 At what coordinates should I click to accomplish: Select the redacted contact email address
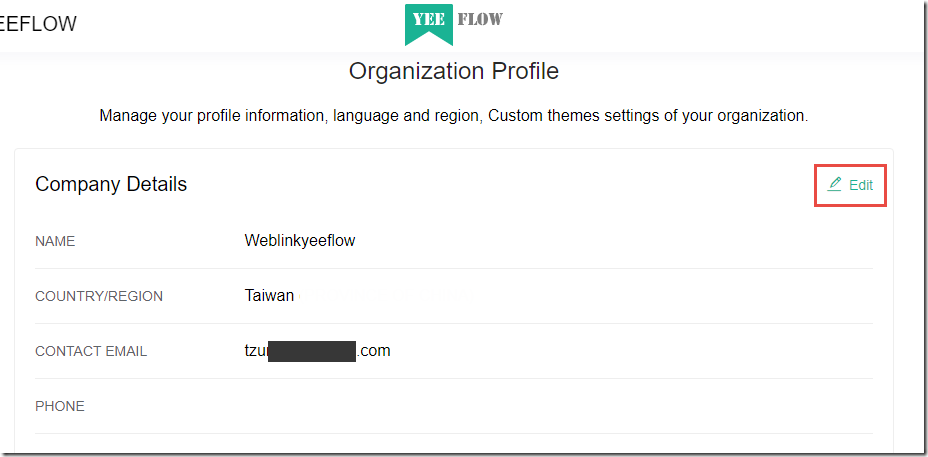tap(317, 351)
